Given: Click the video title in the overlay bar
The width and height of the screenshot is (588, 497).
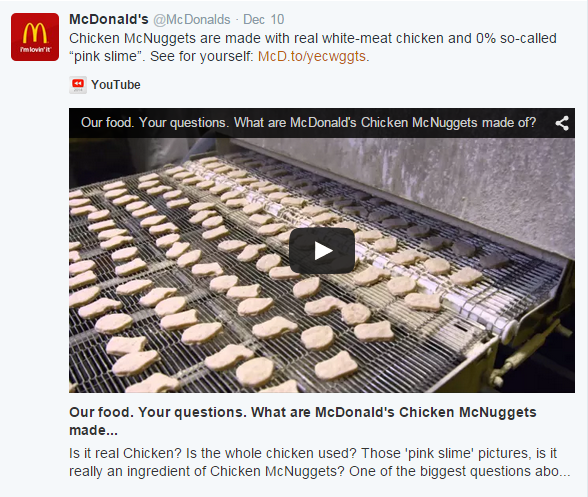Looking at the screenshot, I should click(x=308, y=123).
